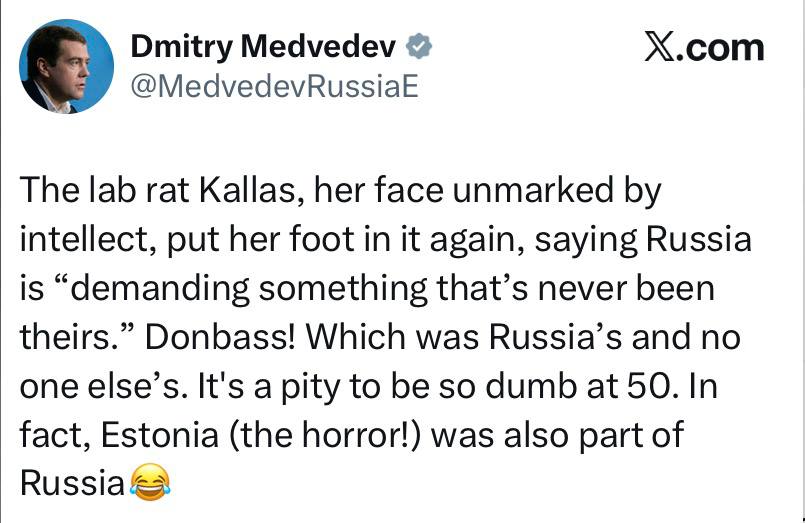This screenshot has height=523, width=805.
Task: Open the Dmitry Medvedev display name
Action: pos(263,45)
